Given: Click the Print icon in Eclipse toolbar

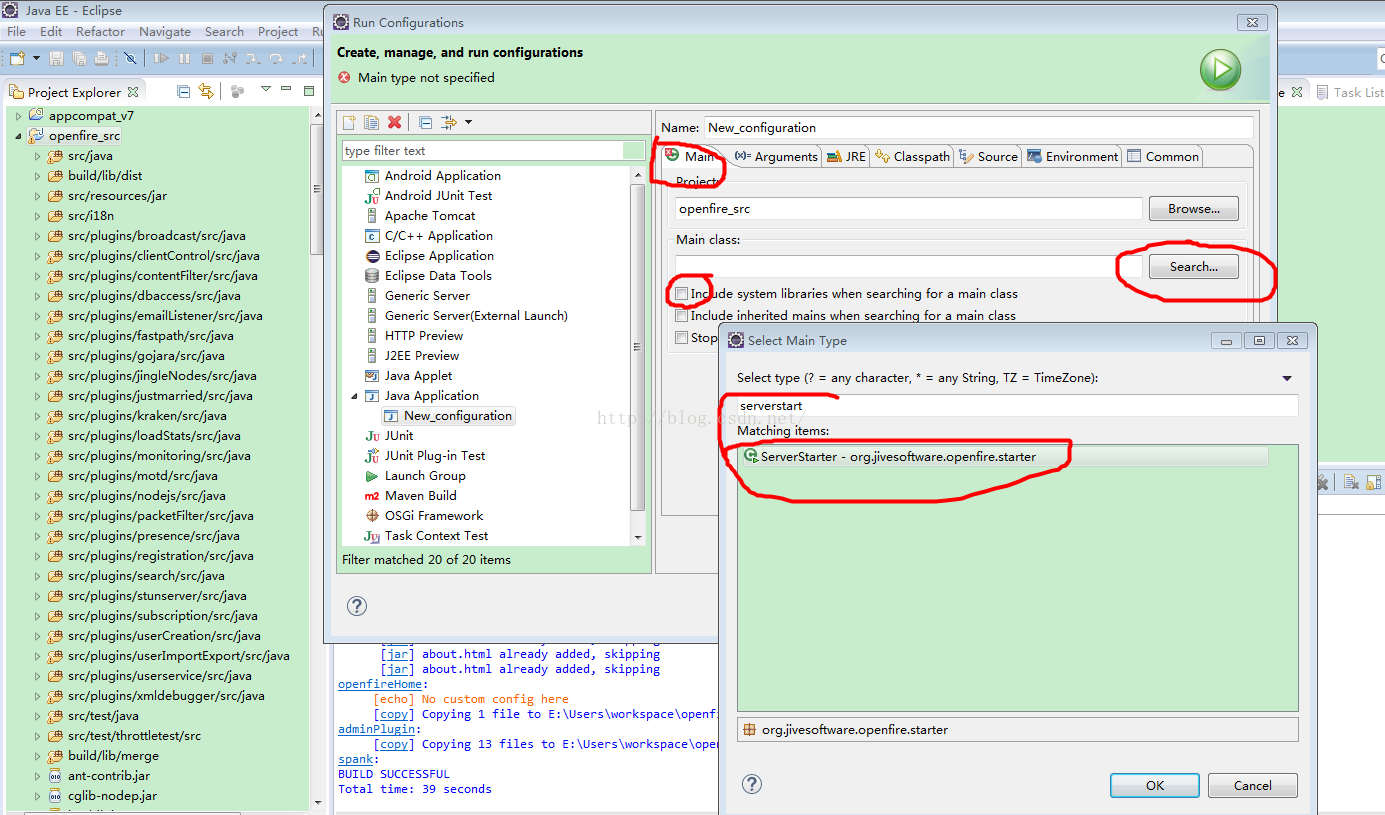Looking at the screenshot, I should (101, 59).
